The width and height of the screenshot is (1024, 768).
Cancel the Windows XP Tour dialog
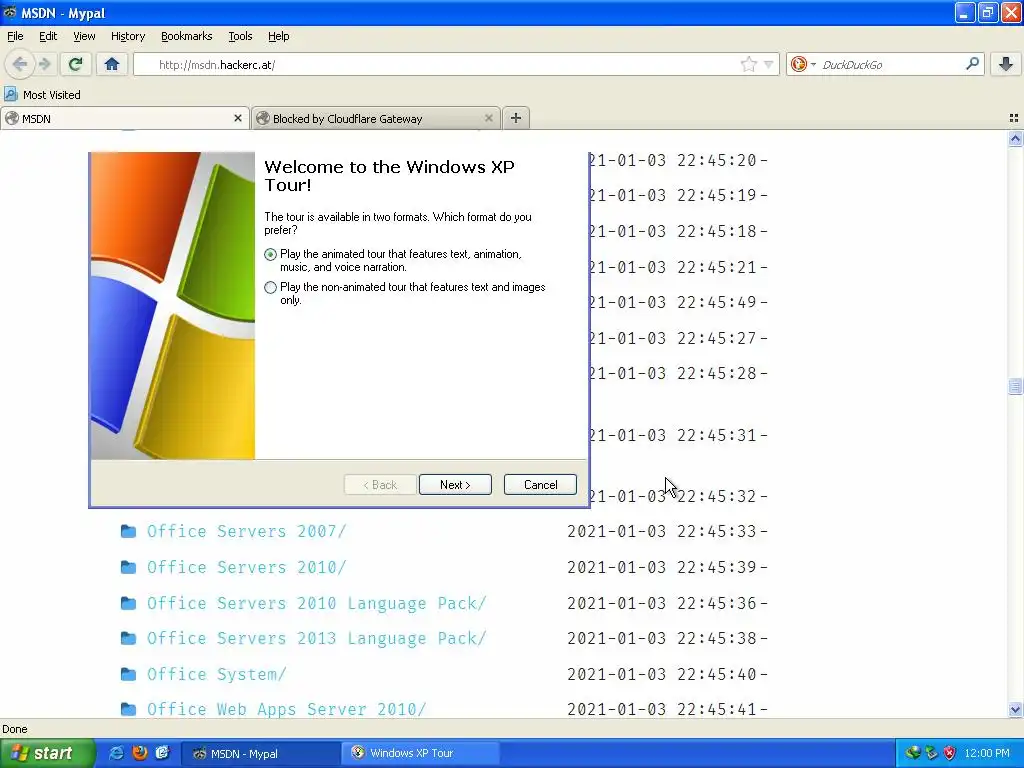click(x=540, y=485)
